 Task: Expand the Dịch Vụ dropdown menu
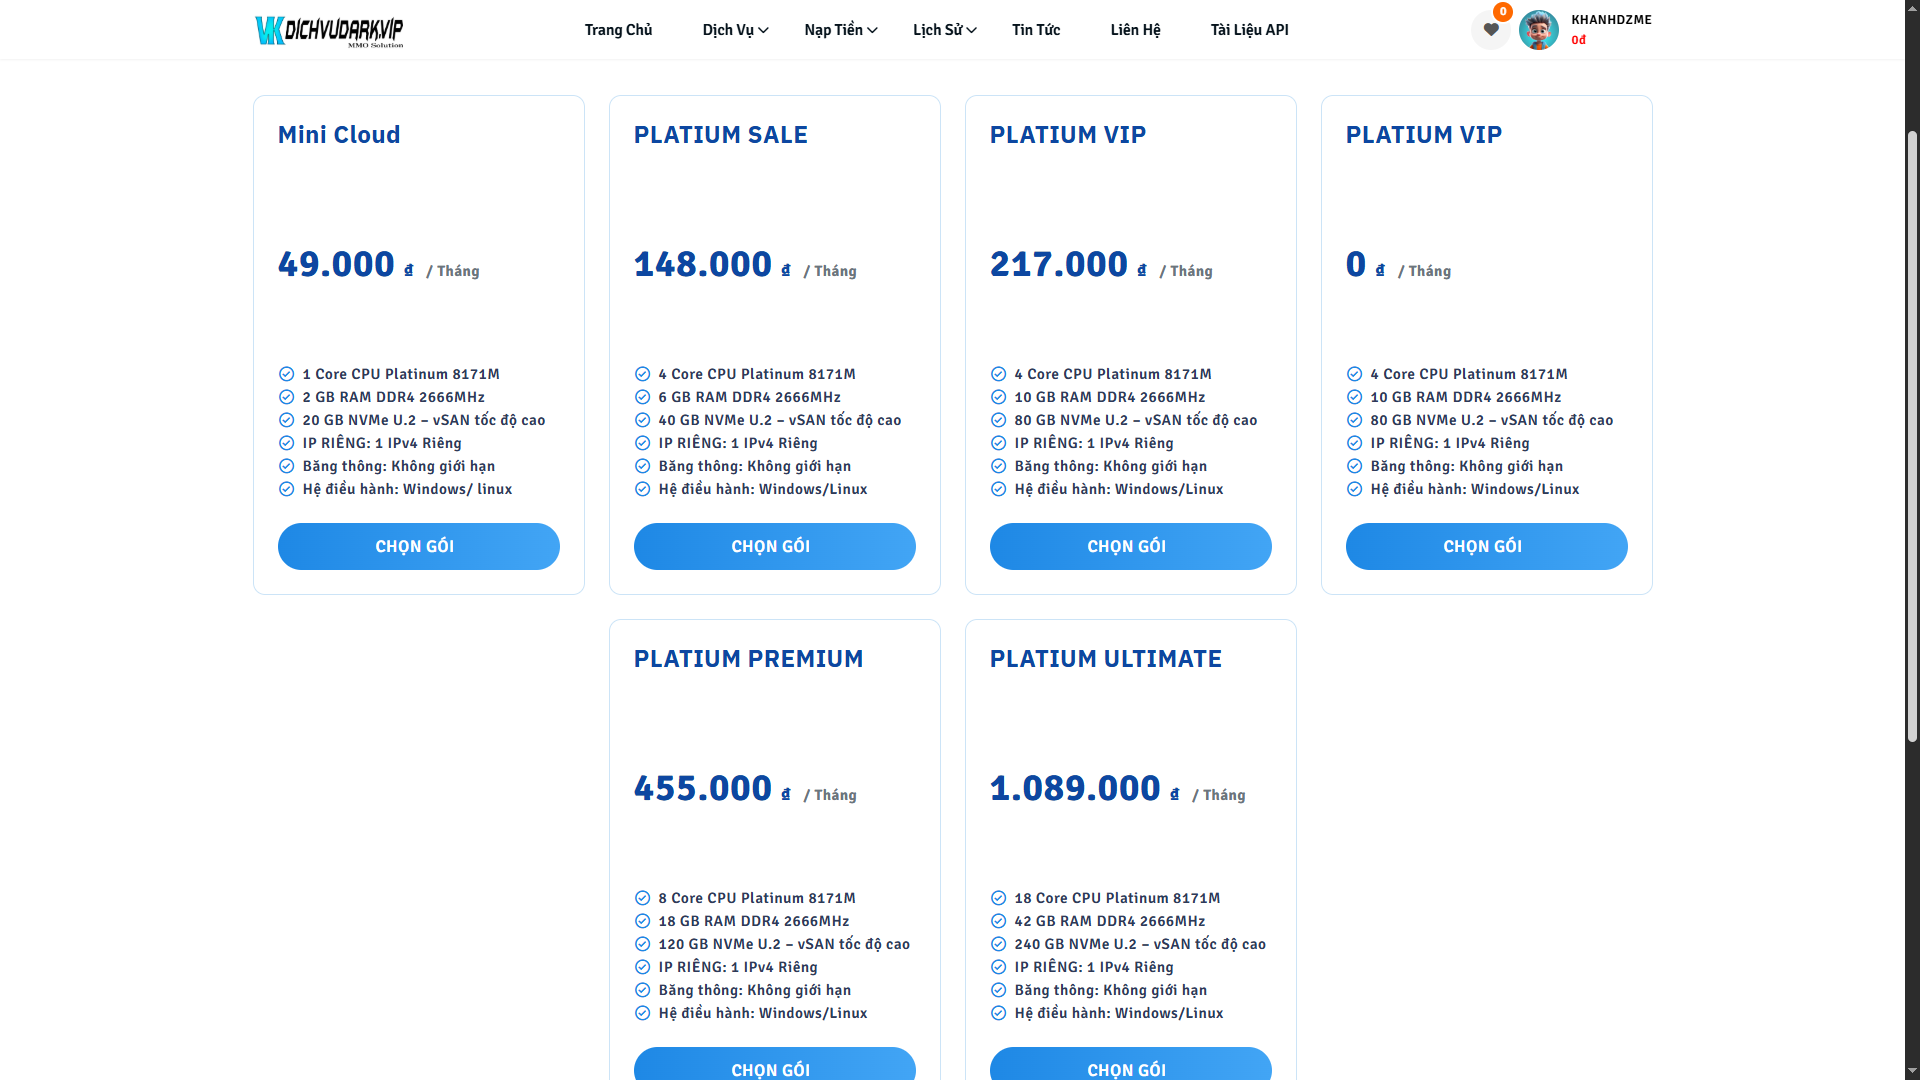pos(735,30)
